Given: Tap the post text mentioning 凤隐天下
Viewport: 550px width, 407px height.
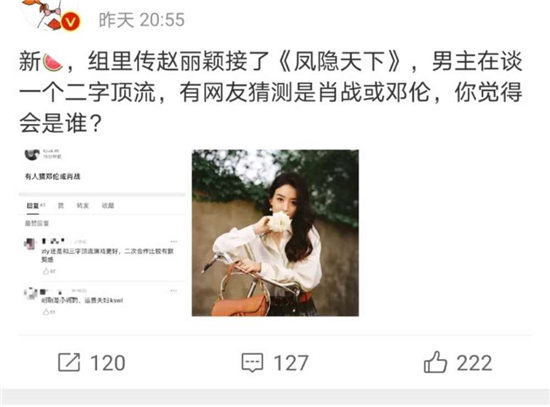Looking at the screenshot, I should [x=271, y=92].
